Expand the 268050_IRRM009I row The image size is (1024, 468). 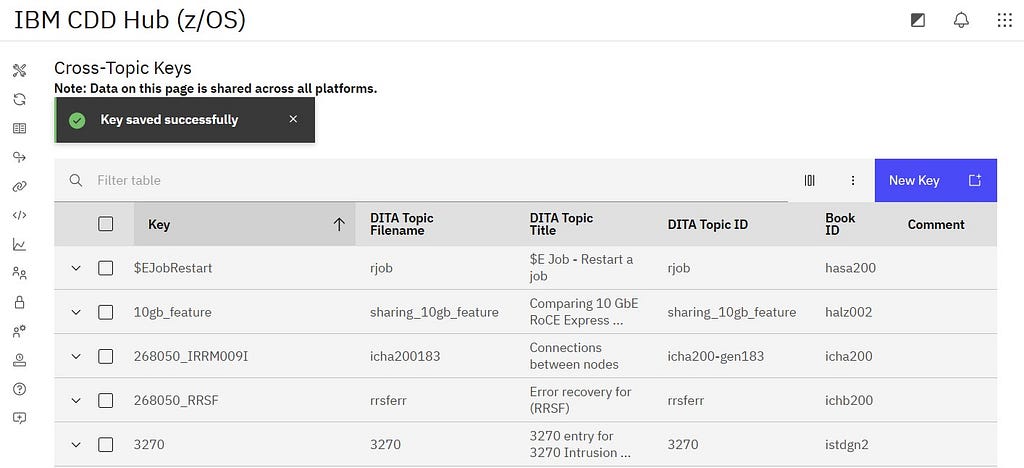click(x=75, y=356)
